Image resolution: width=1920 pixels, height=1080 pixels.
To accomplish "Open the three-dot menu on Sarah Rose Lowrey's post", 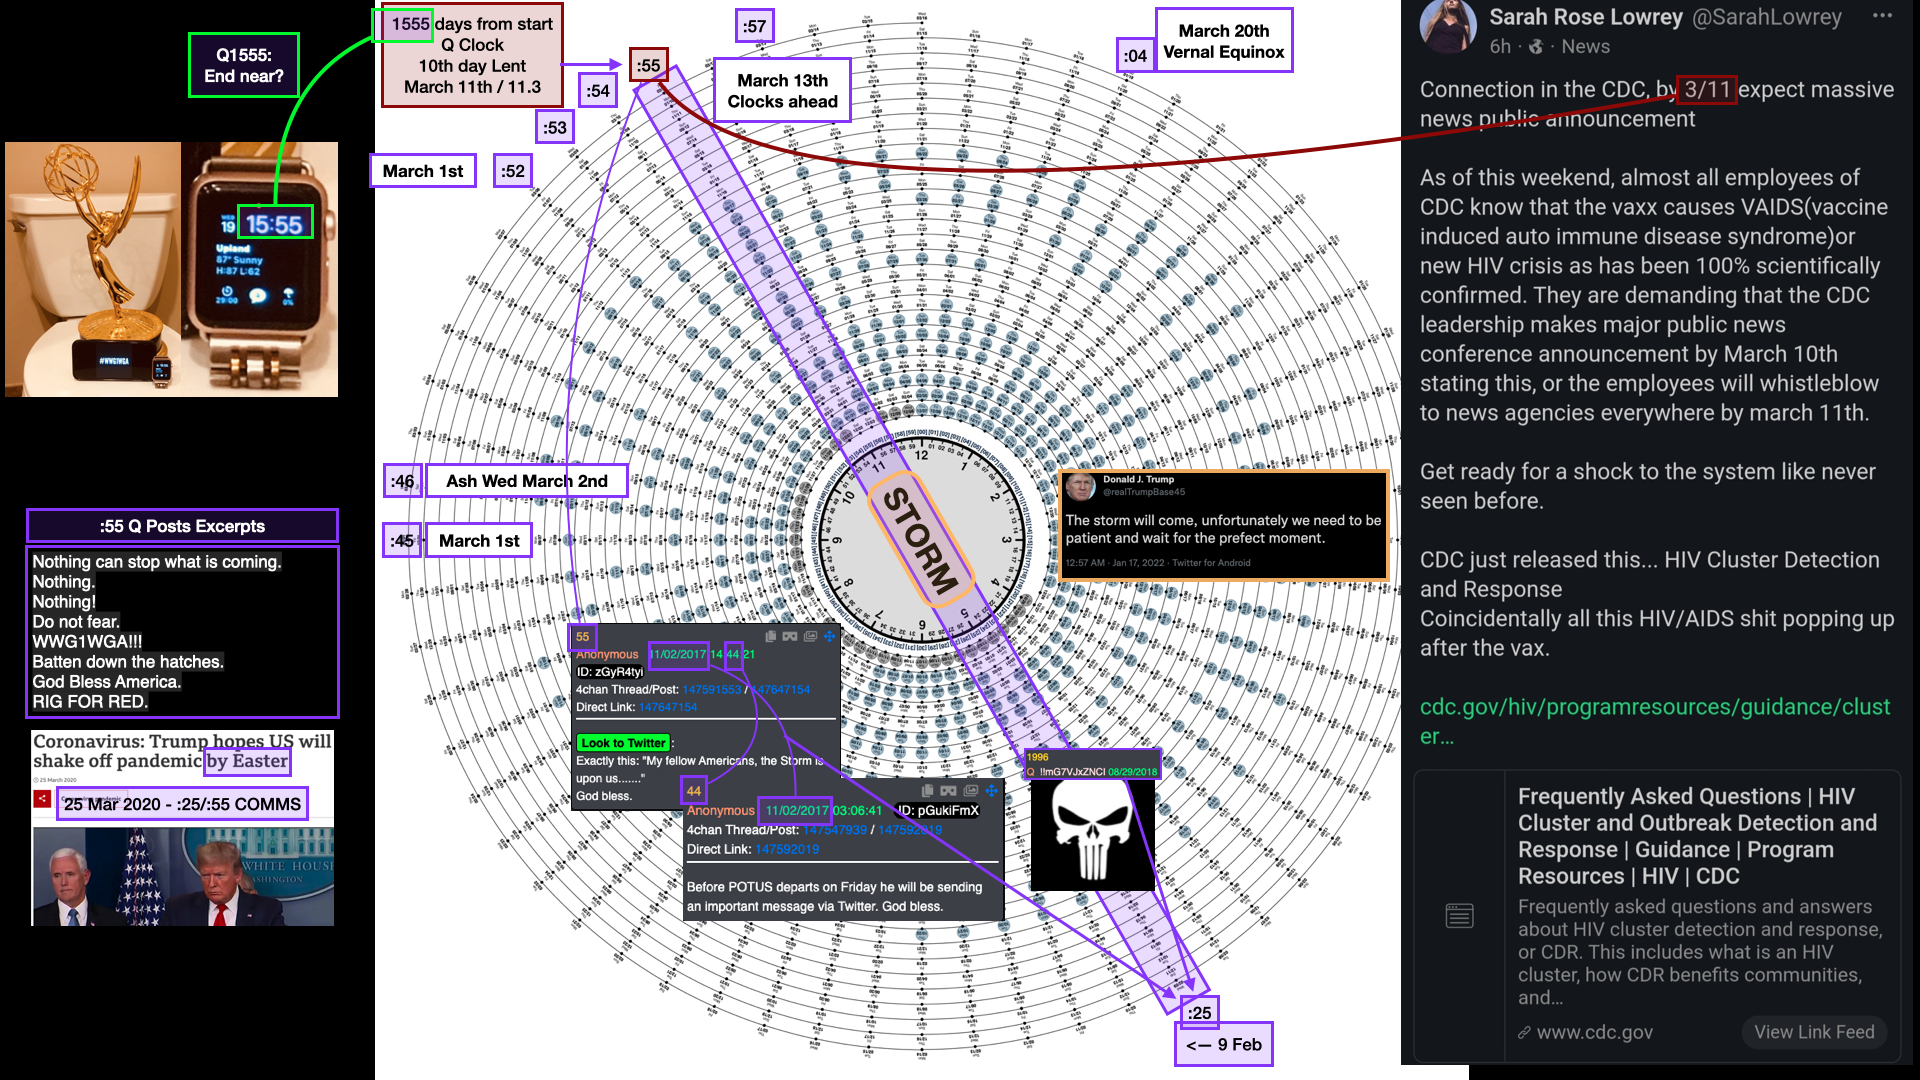I will (x=1882, y=16).
